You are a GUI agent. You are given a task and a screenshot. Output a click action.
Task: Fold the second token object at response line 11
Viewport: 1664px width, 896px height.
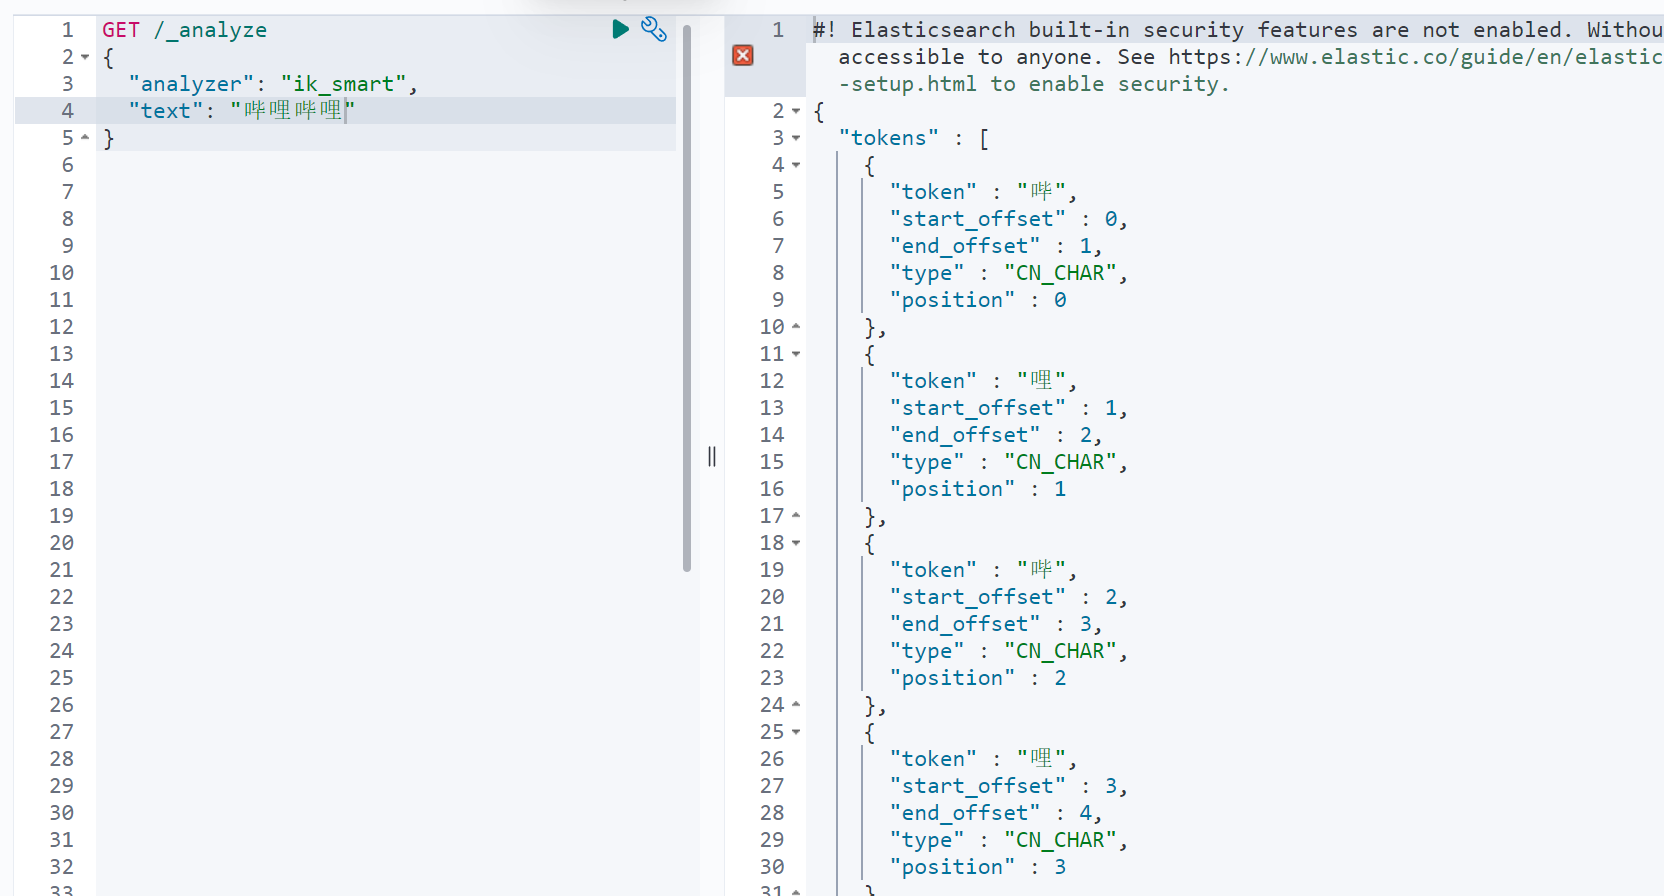click(796, 354)
